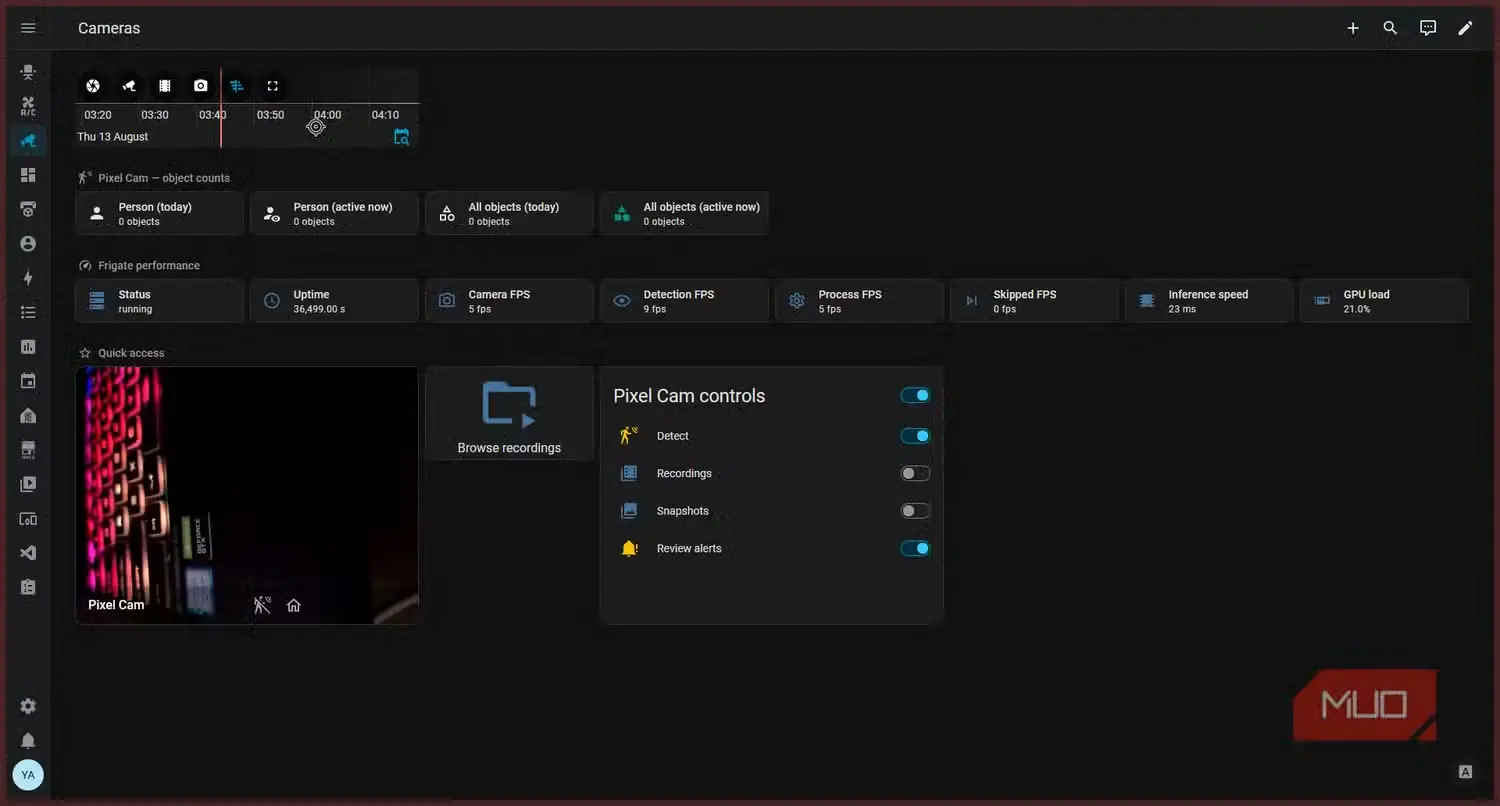
Task: Open the Camera FPS card
Action: pos(509,301)
